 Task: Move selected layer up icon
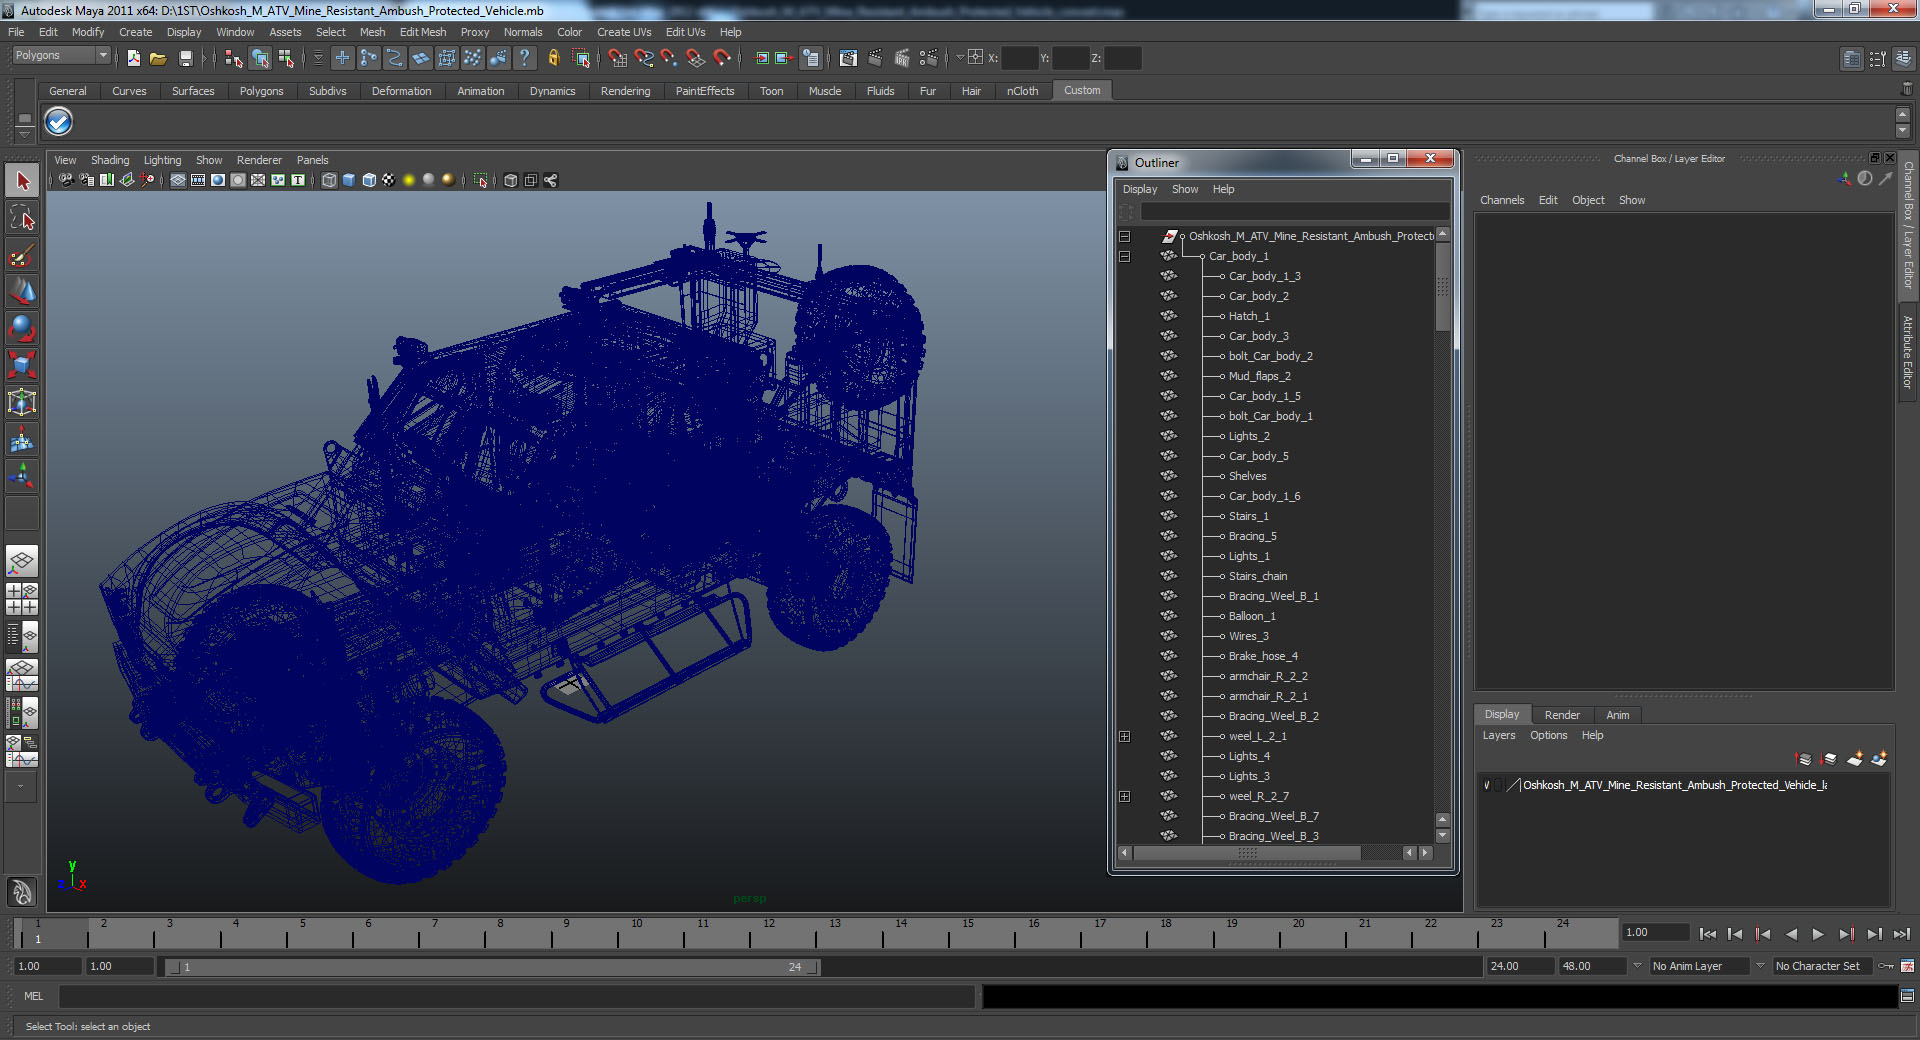click(x=1804, y=759)
